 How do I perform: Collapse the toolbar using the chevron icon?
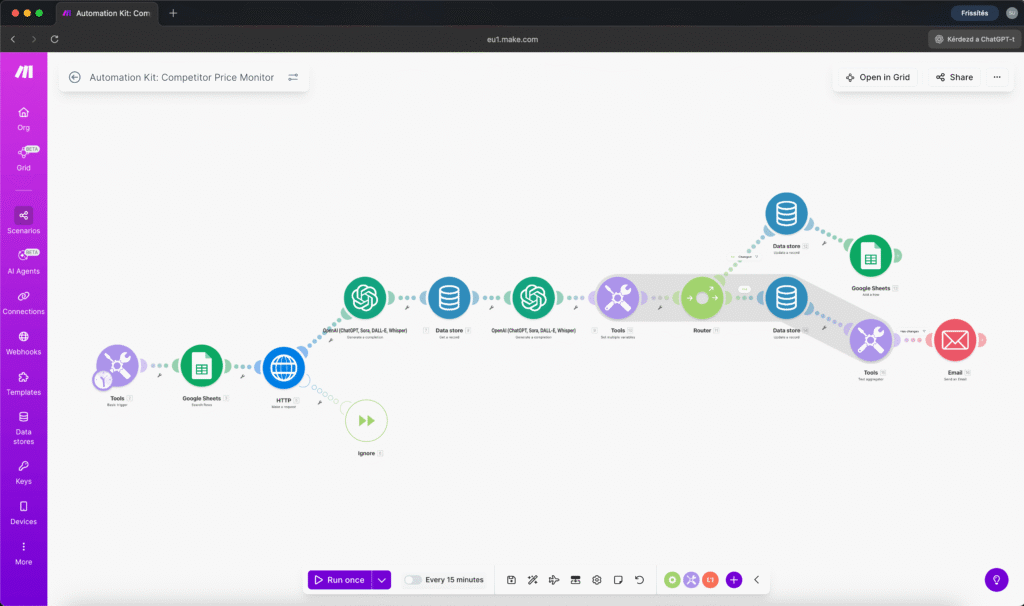click(x=757, y=579)
